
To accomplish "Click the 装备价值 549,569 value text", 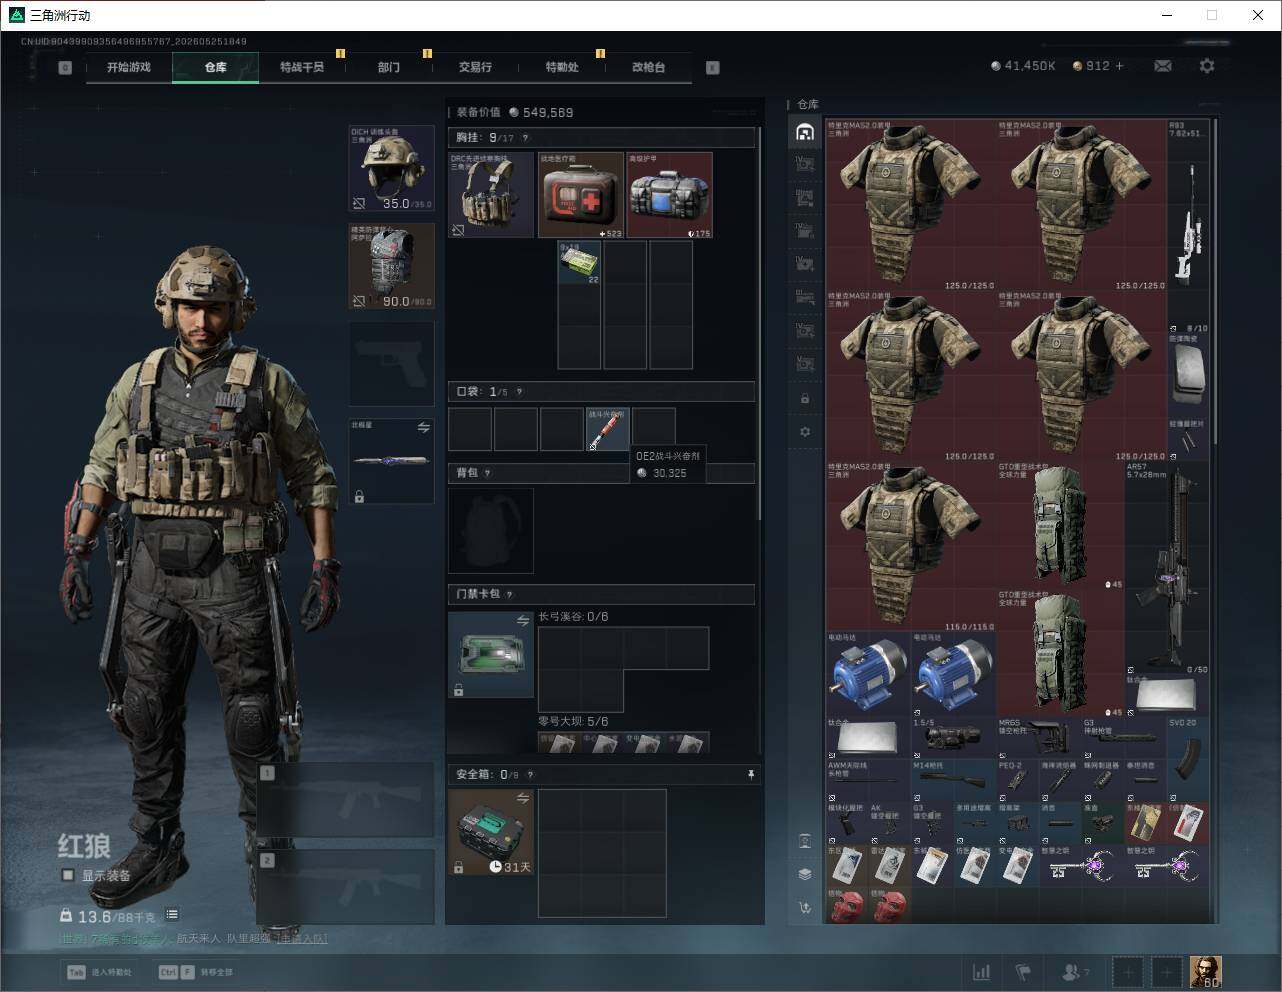I will pos(516,113).
